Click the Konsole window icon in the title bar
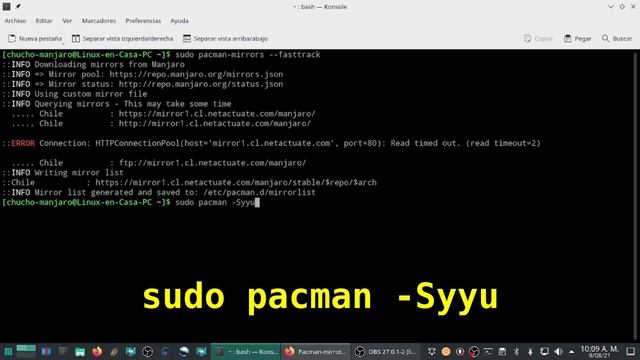 [x=7, y=7]
